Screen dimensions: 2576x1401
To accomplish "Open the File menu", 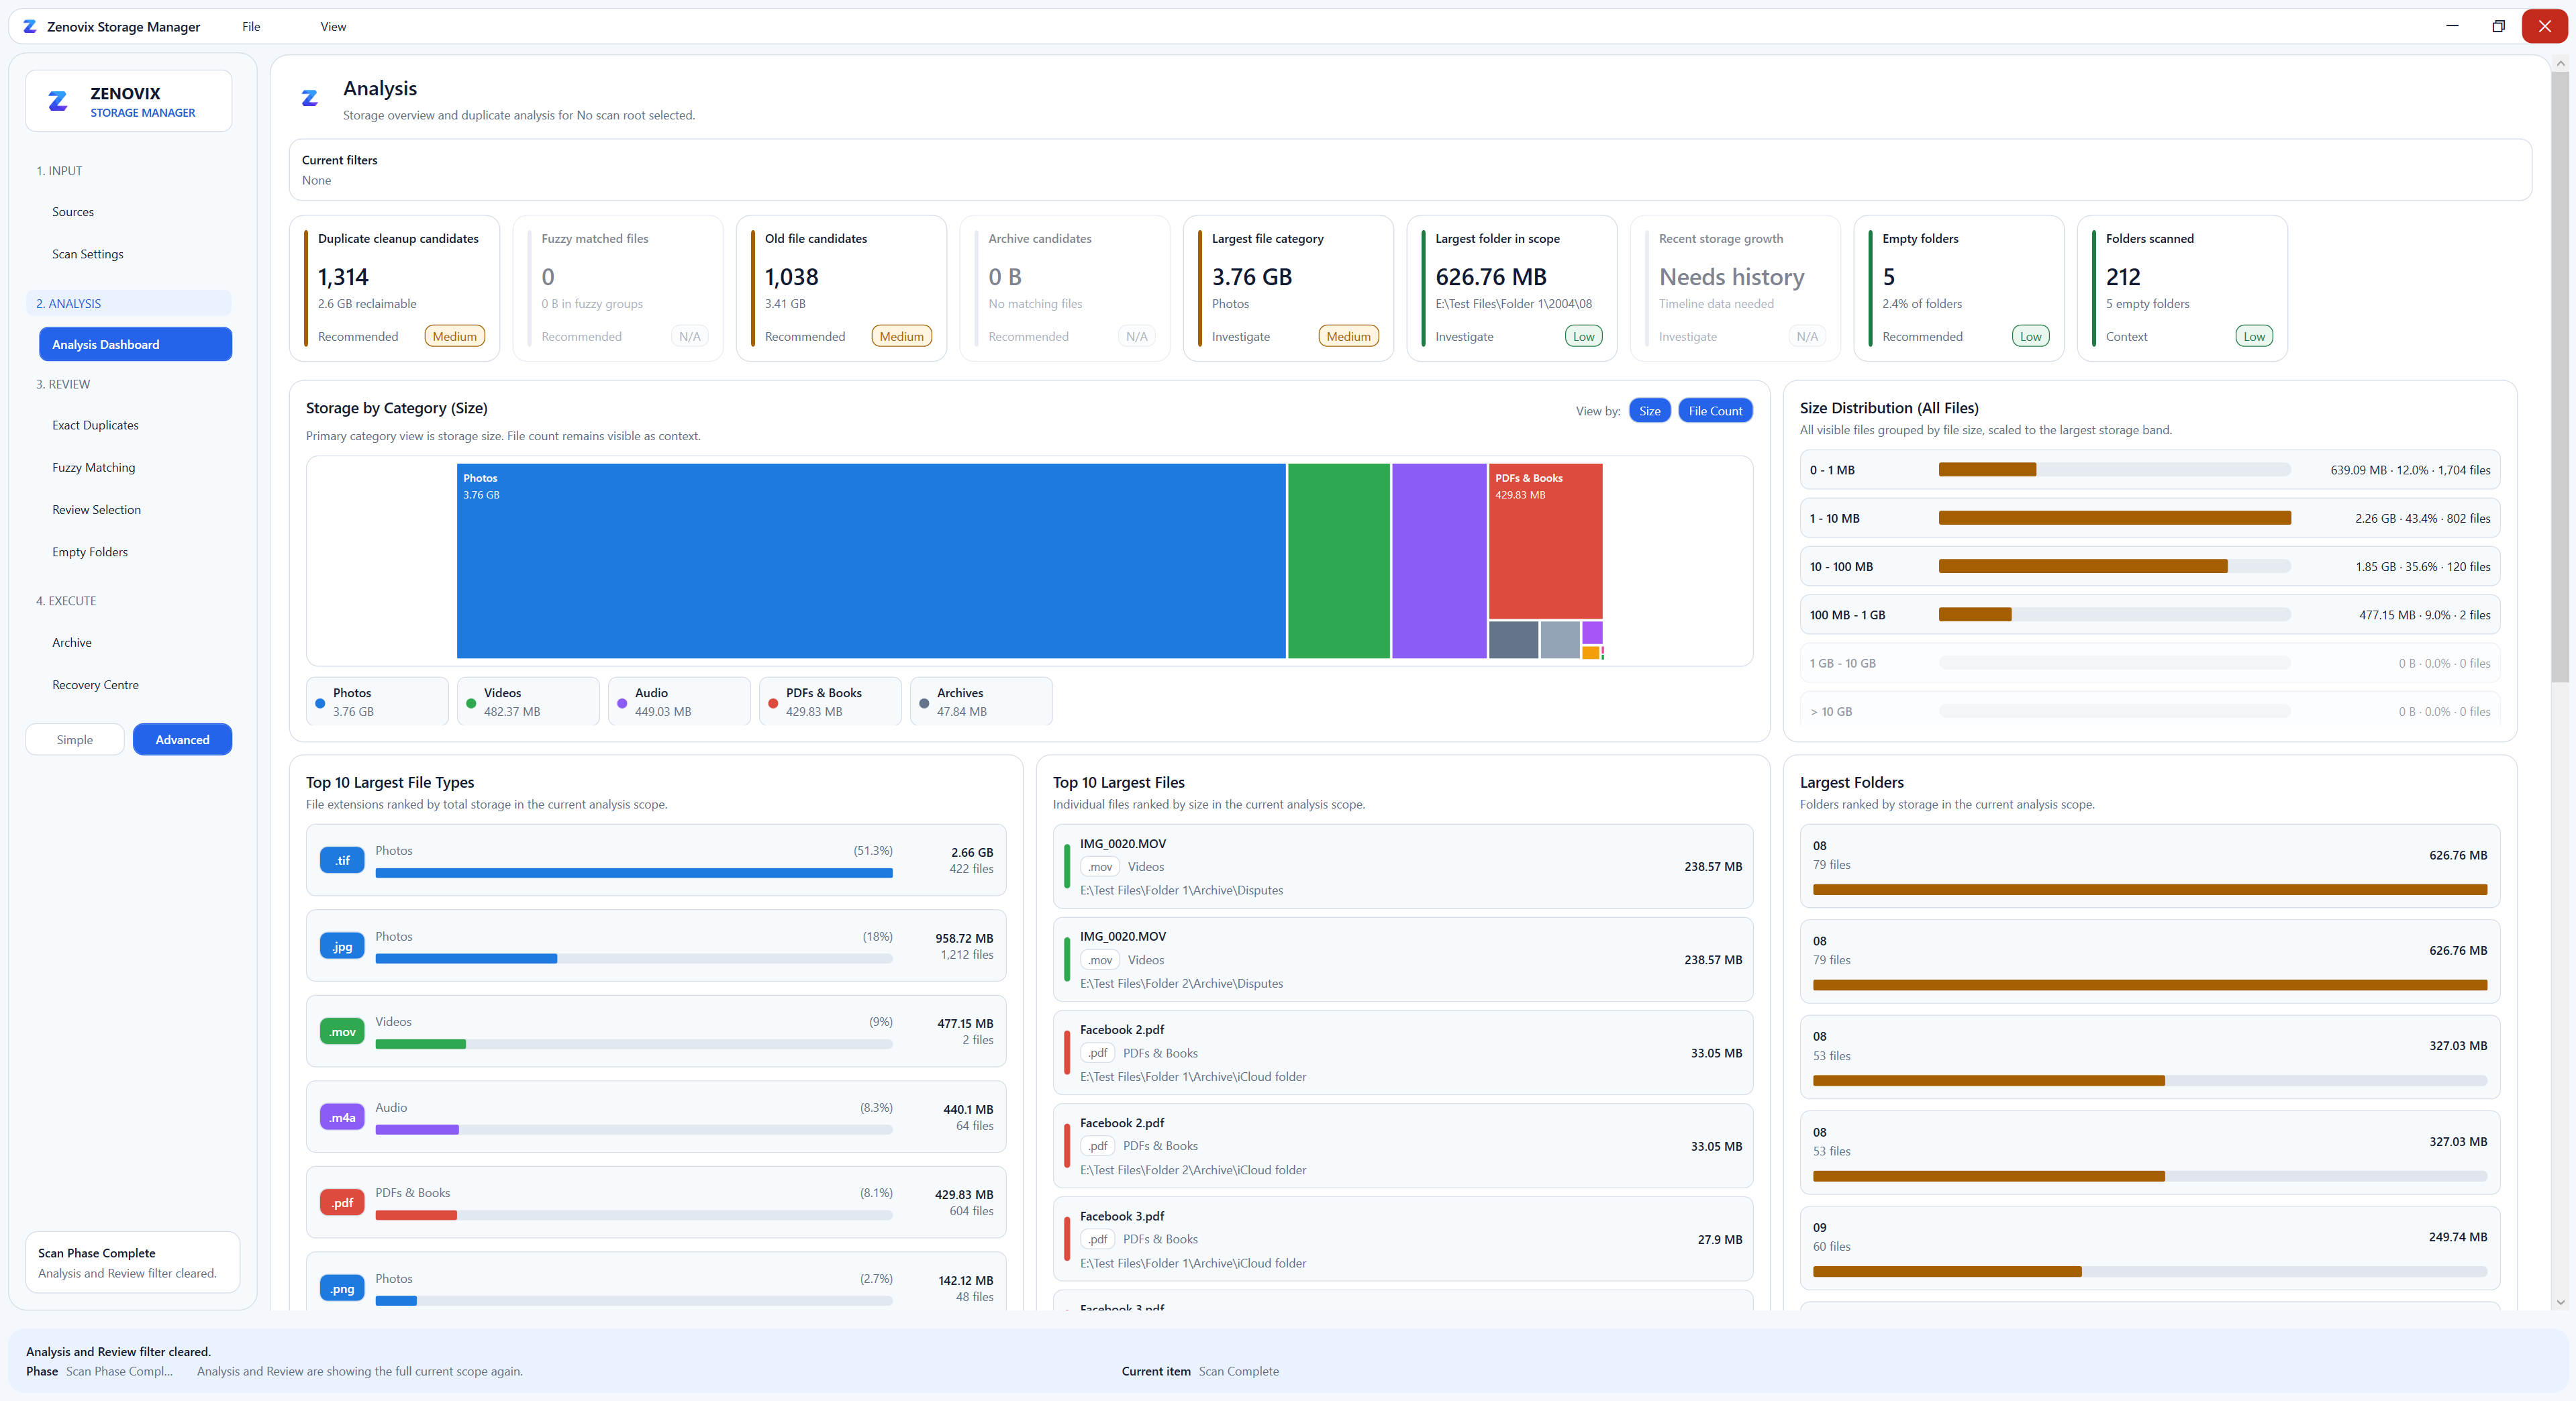I will click(251, 26).
